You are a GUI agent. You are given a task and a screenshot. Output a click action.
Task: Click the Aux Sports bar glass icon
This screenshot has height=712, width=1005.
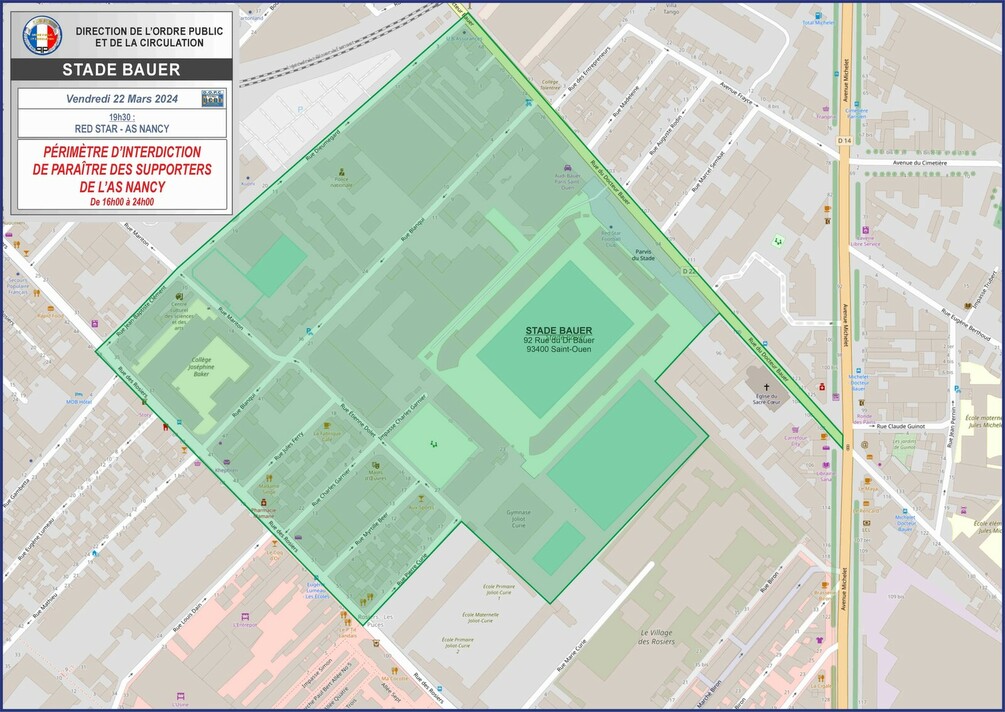pyautogui.click(x=421, y=498)
